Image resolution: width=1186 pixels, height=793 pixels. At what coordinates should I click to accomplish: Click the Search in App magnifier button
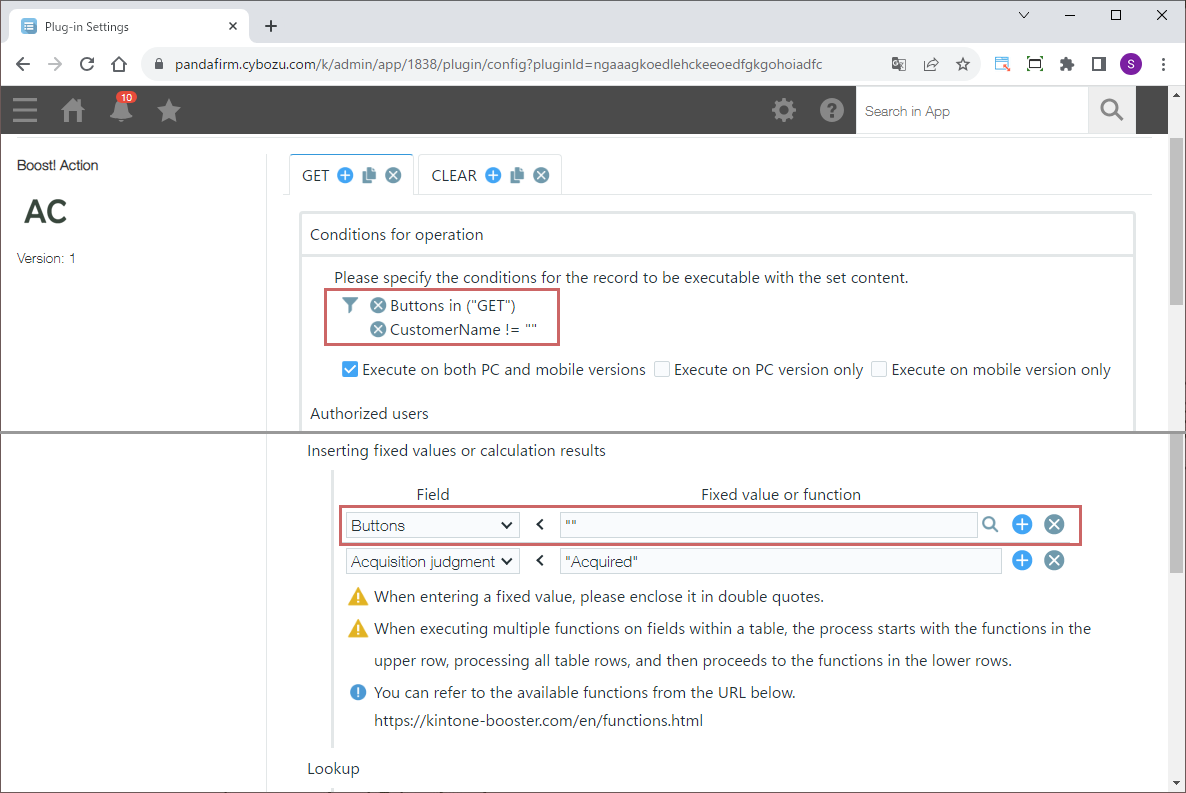tap(1112, 110)
